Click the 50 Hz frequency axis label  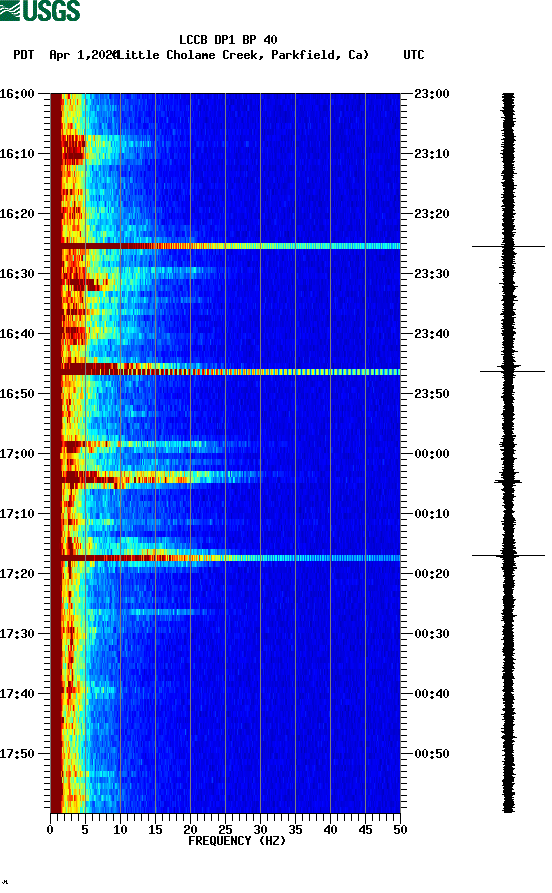click(400, 830)
